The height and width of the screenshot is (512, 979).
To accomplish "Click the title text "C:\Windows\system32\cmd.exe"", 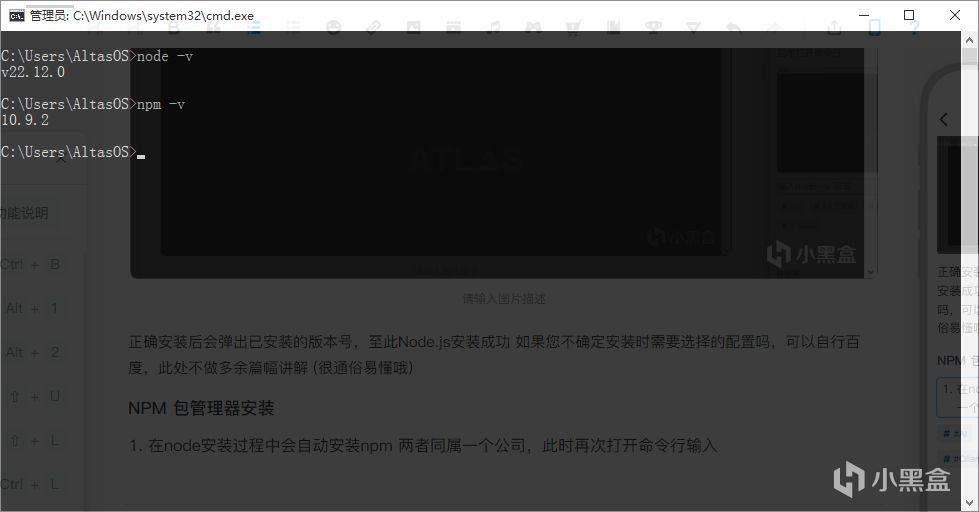I will coord(163,16).
